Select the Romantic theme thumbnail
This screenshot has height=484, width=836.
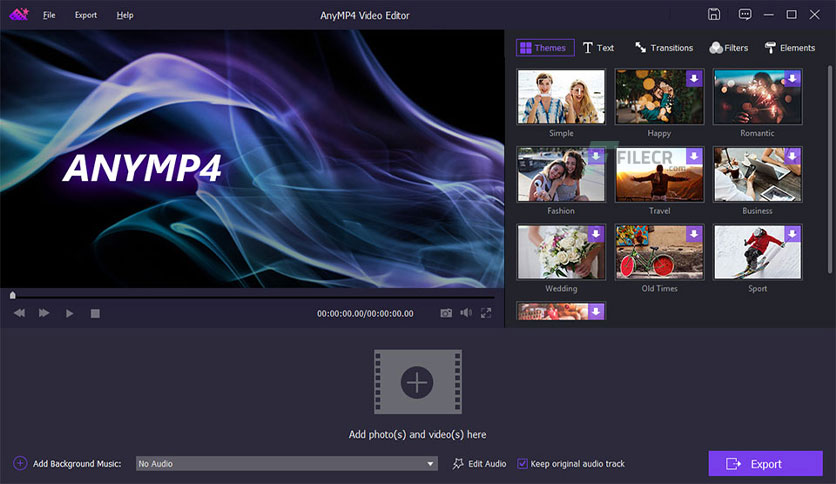point(757,96)
